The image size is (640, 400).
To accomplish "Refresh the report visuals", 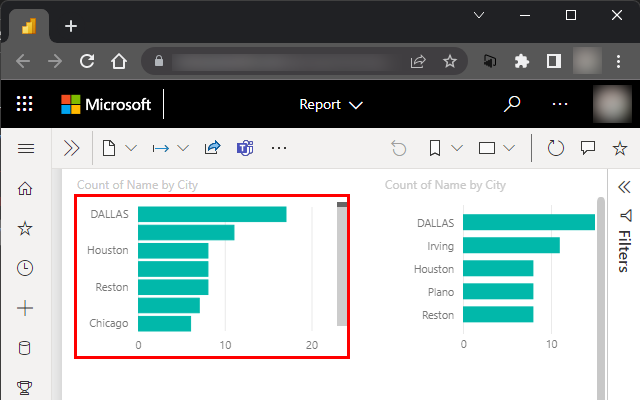I will [x=556, y=148].
